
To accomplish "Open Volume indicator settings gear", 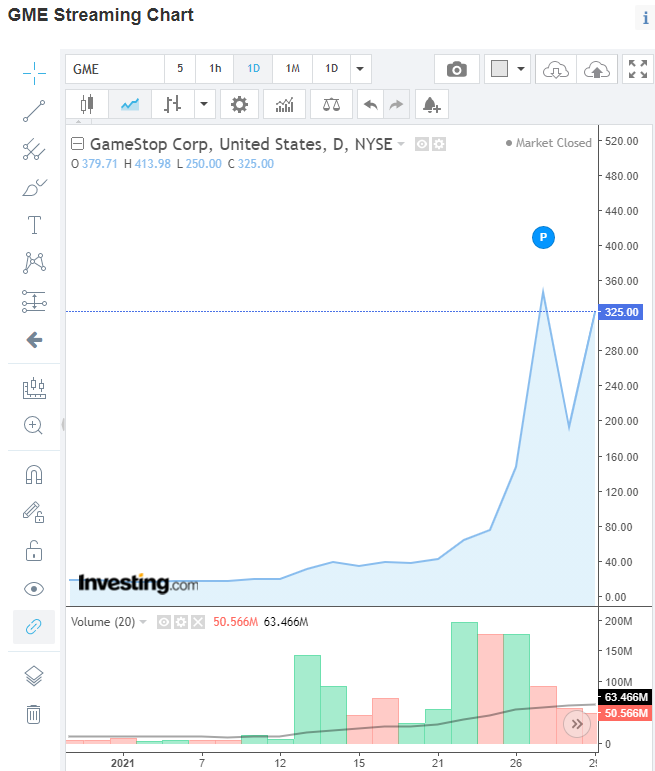I will 181,623.
